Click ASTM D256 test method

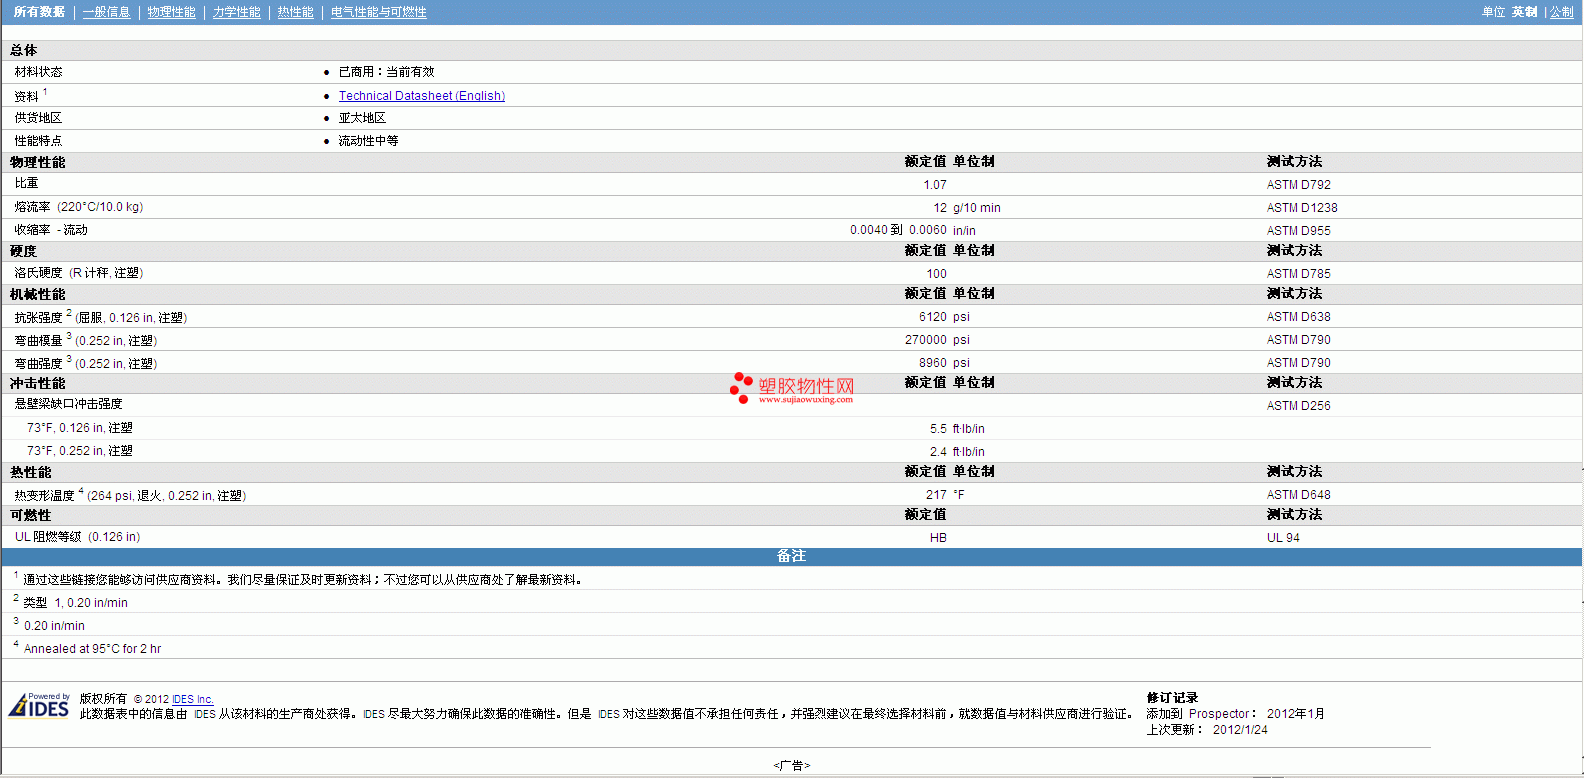[x=1298, y=406]
